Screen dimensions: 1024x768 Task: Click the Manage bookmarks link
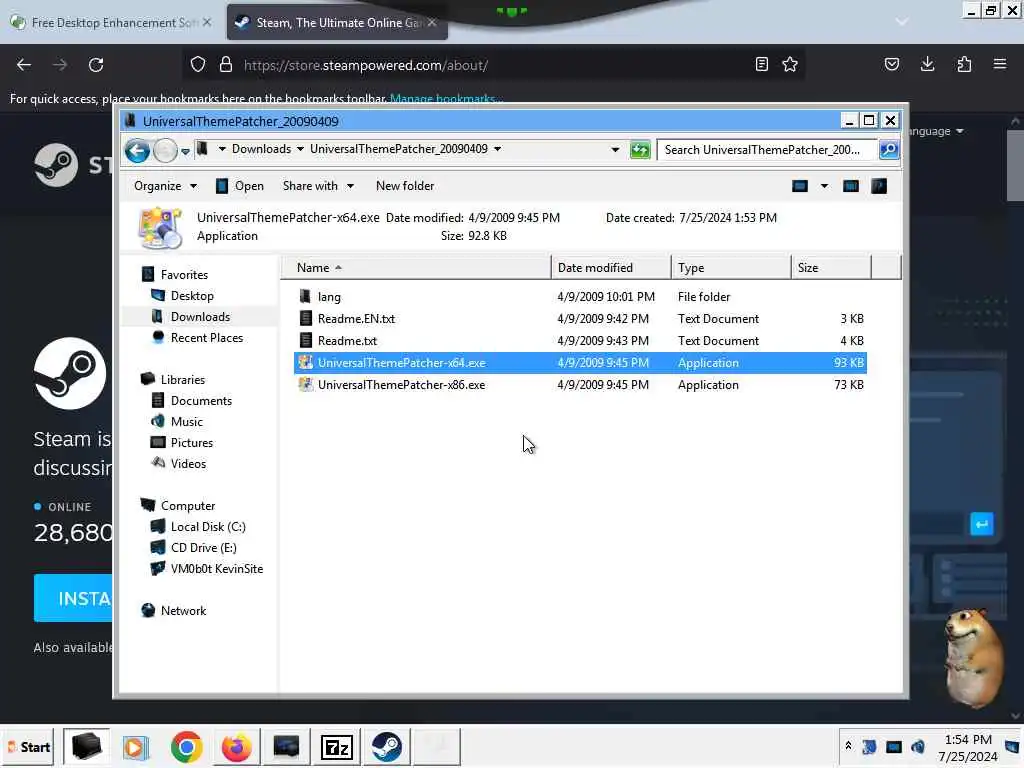(x=445, y=99)
